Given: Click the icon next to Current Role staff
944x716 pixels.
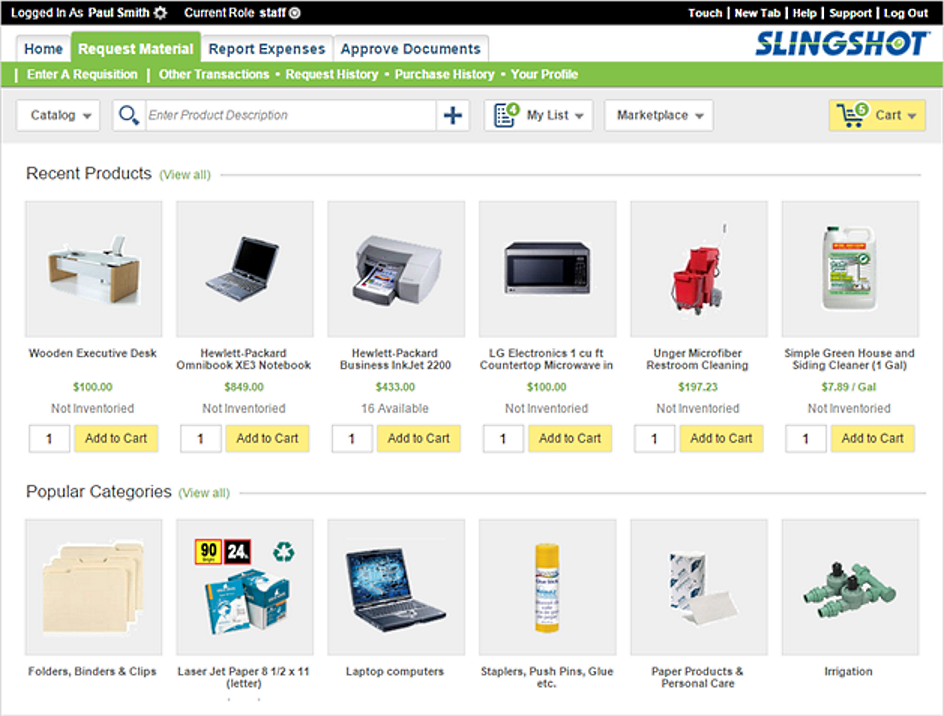Looking at the screenshot, I should tap(290, 13).
